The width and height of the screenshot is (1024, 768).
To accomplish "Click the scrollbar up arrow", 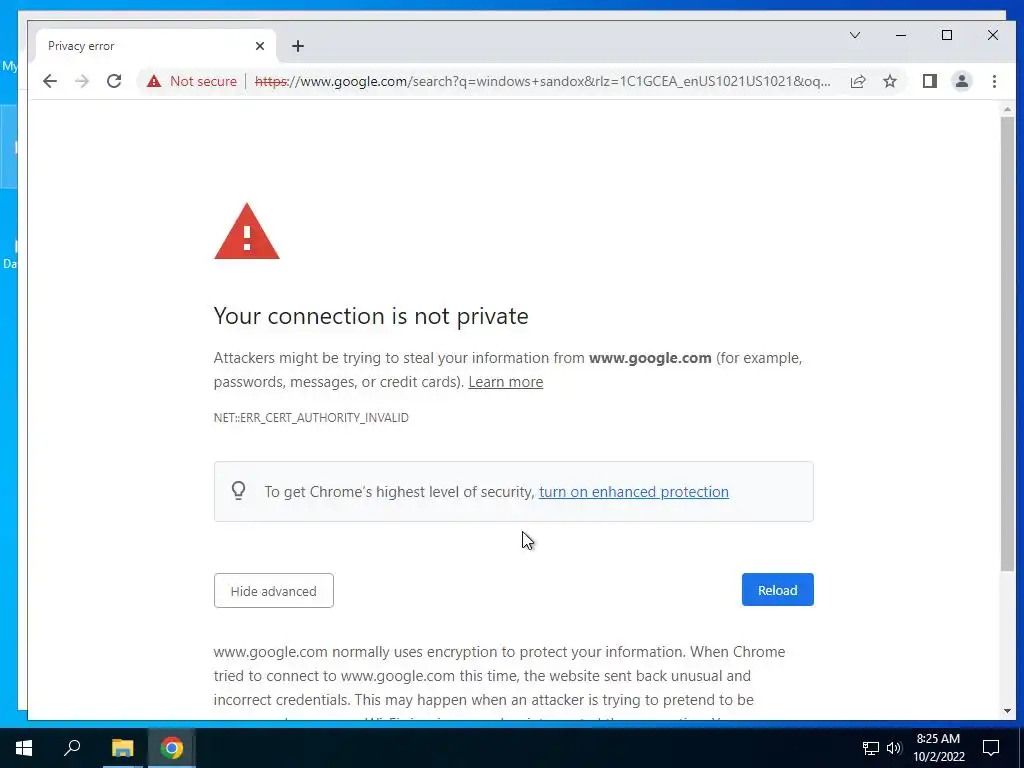I will [x=1007, y=110].
